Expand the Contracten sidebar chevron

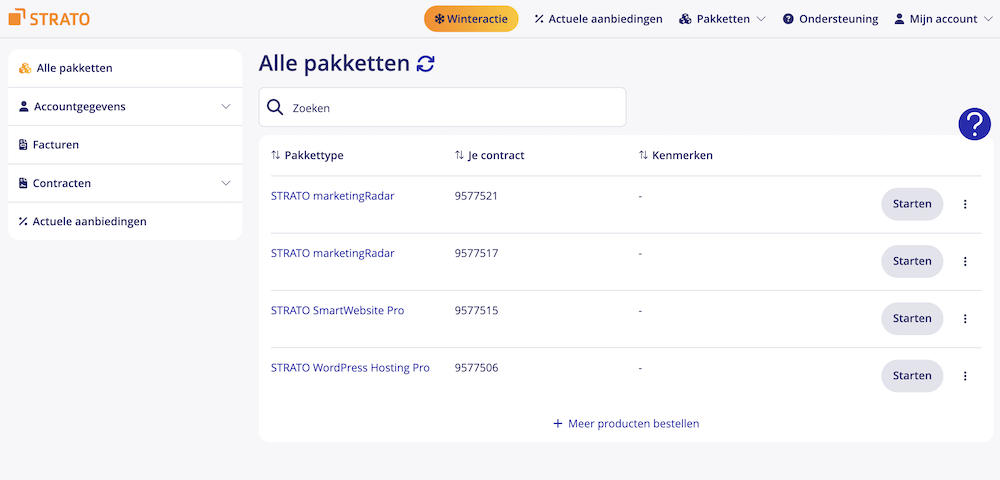tap(226, 183)
